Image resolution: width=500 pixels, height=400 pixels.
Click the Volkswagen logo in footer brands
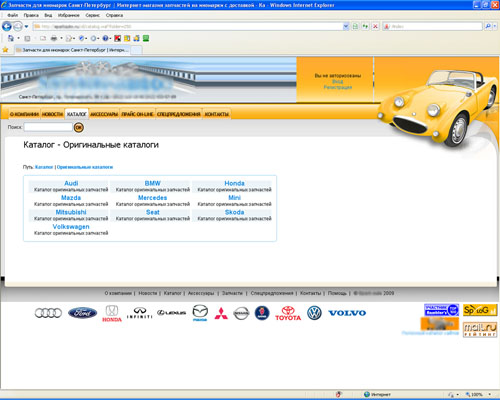pos(314,313)
